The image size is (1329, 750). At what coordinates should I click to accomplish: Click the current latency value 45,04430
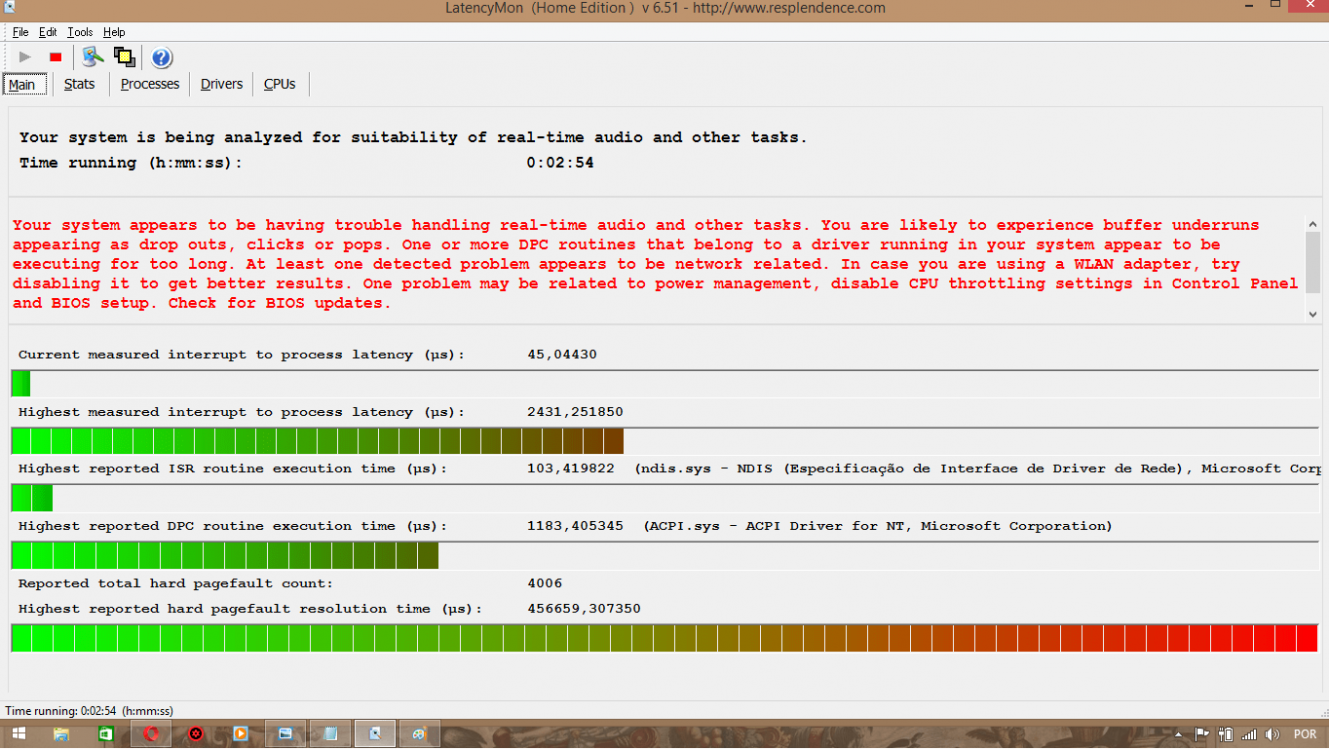pyautogui.click(x=562, y=355)
